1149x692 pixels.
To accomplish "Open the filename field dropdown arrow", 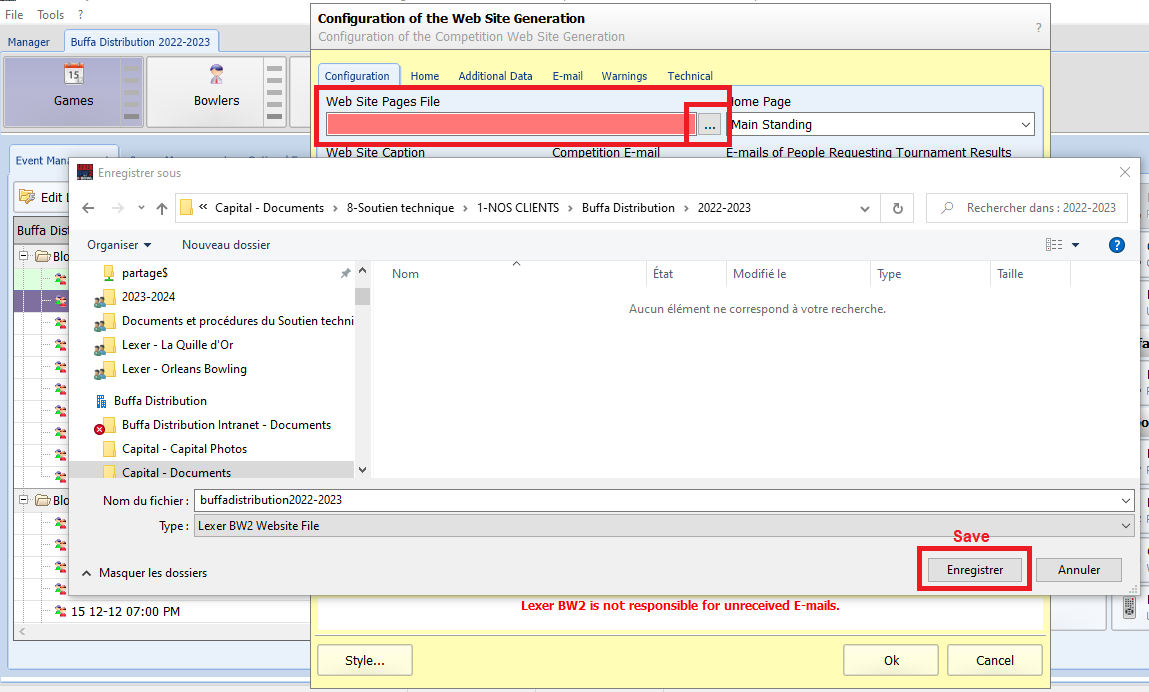I will pyautogui.click(x=1126, y=501).
